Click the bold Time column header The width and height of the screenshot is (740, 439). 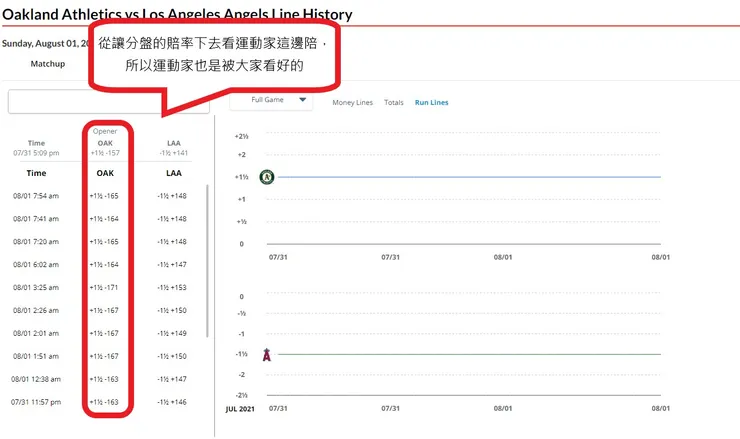[x=36, y=173]
